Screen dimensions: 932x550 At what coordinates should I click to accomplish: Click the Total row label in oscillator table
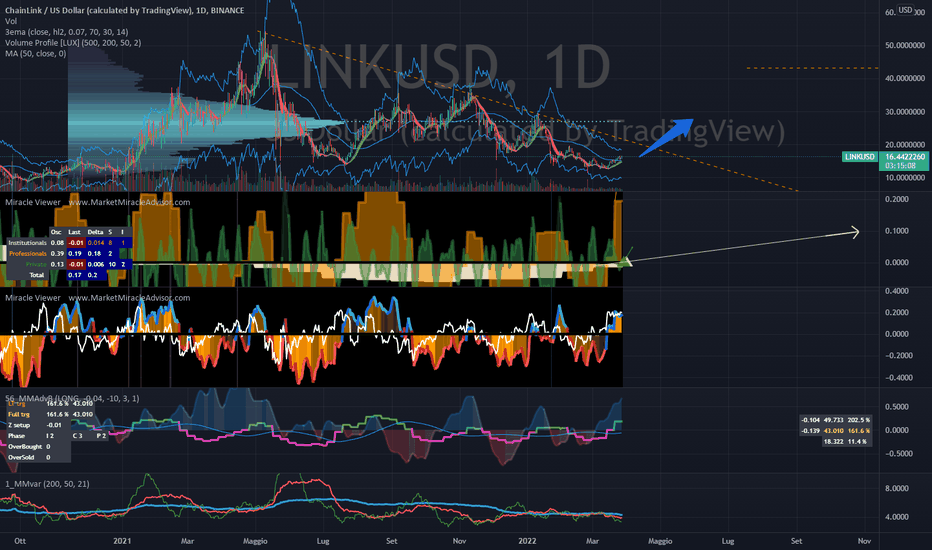37,275
